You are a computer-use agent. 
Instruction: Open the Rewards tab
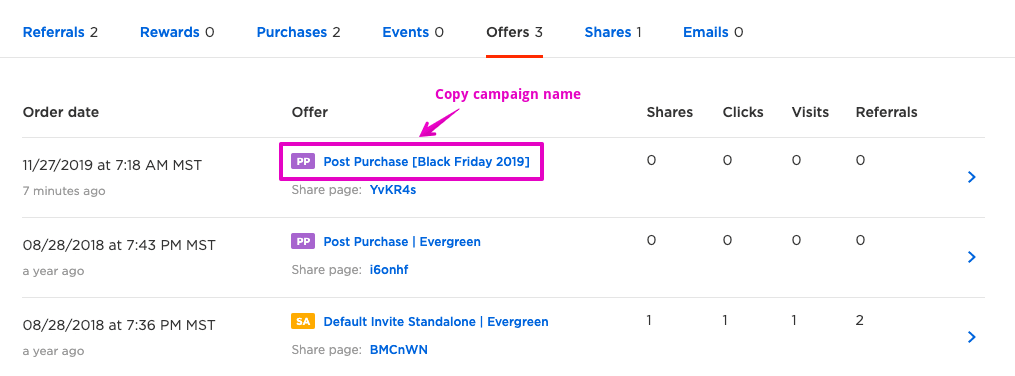click(177, 32)
